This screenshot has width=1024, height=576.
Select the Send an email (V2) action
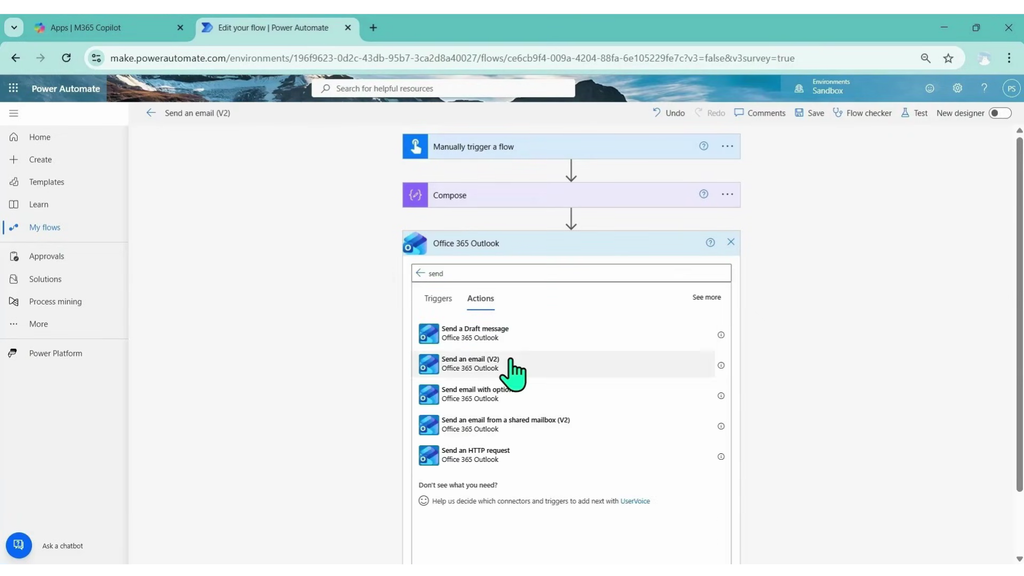click(x=564, y=364)
